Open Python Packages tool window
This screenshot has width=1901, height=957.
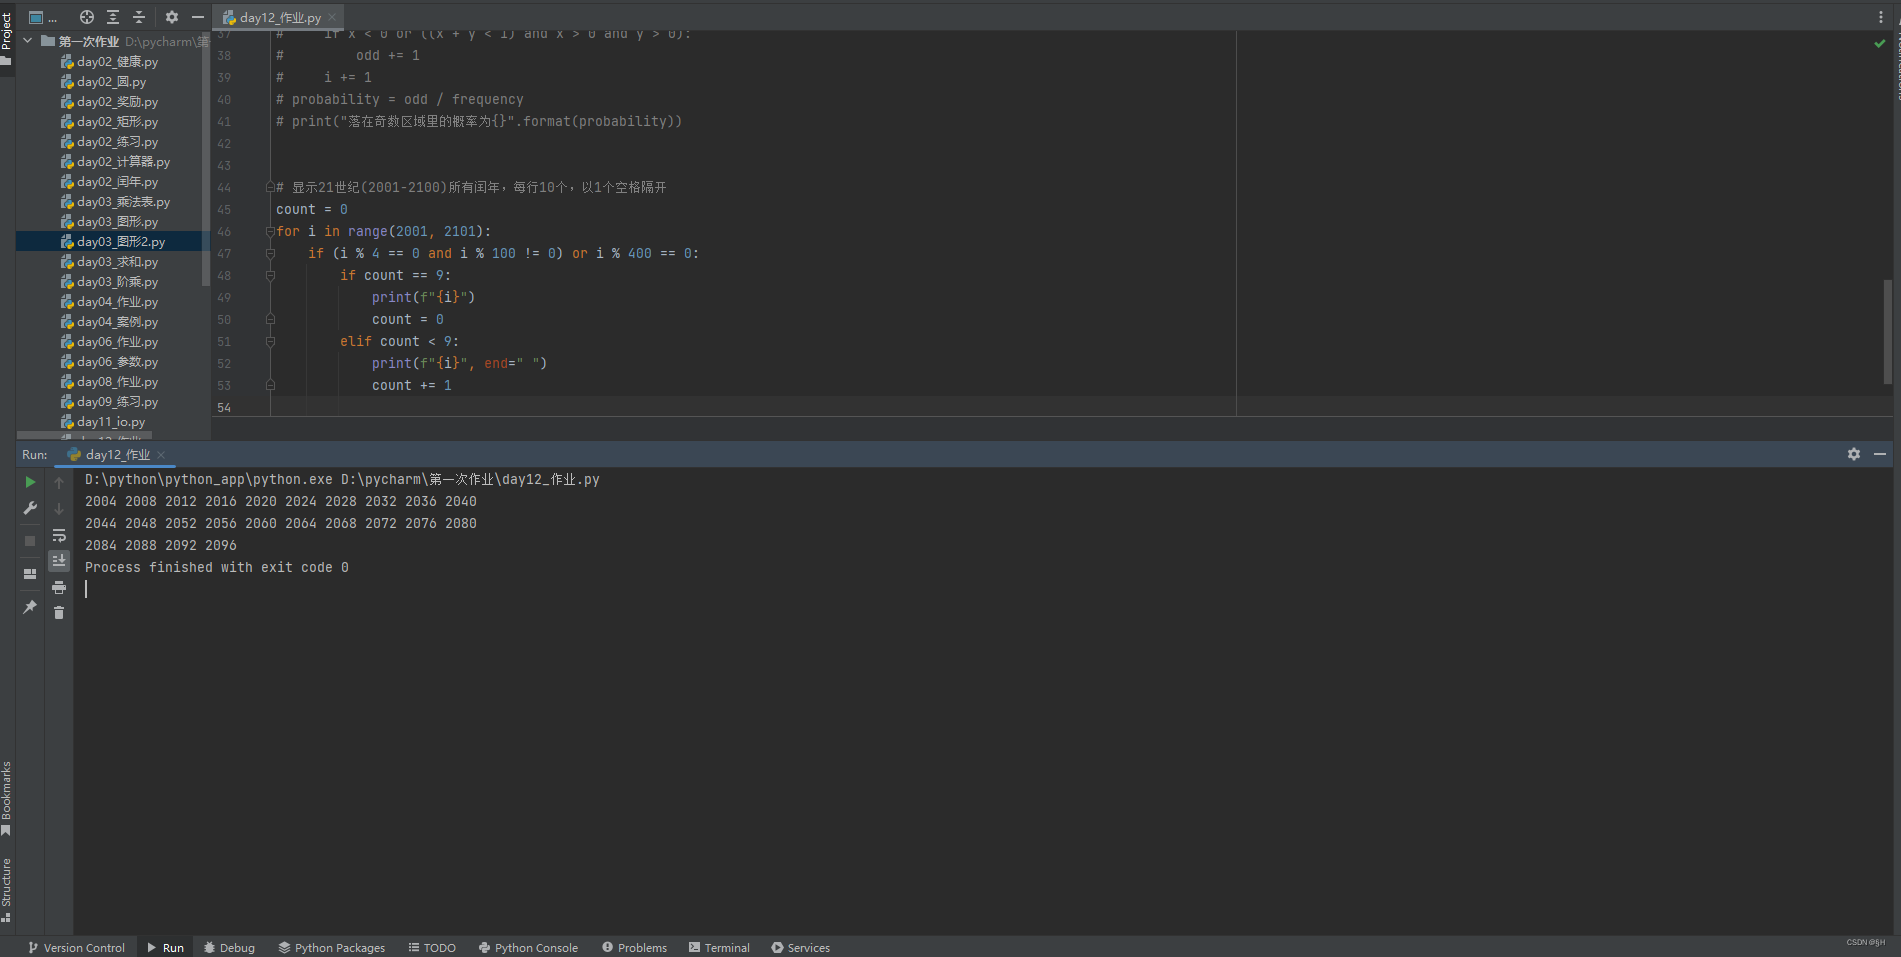pos(331,947)
